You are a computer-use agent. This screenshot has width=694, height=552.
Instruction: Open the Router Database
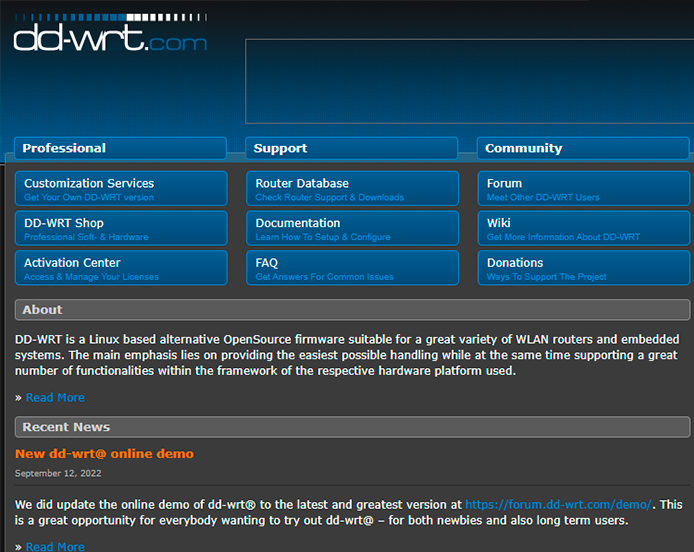pyautogui.click(x=352, y=189)
